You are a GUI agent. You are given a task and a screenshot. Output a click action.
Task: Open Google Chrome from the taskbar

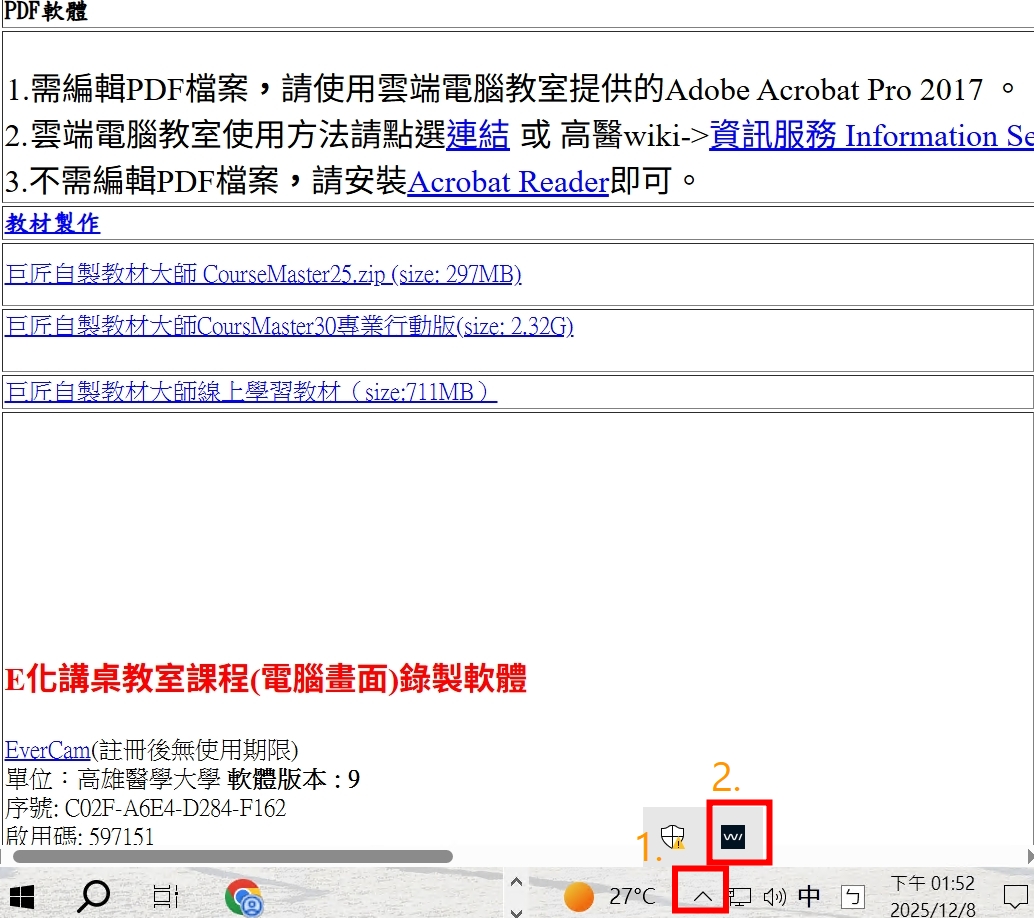coord(243,897)
